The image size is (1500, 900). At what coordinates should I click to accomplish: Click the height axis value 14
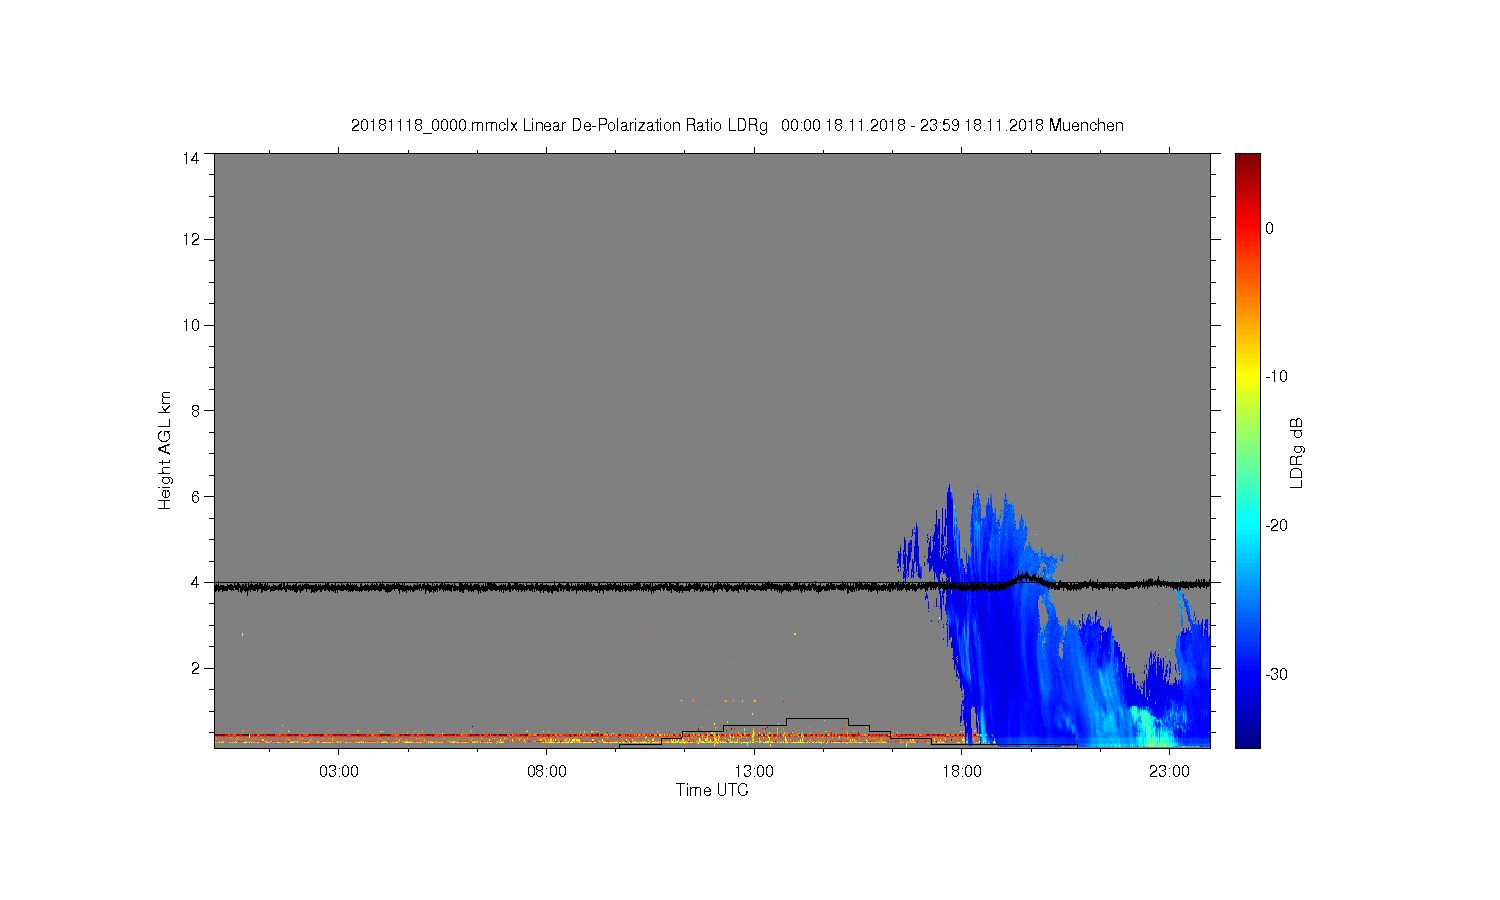tap(191, 158)
